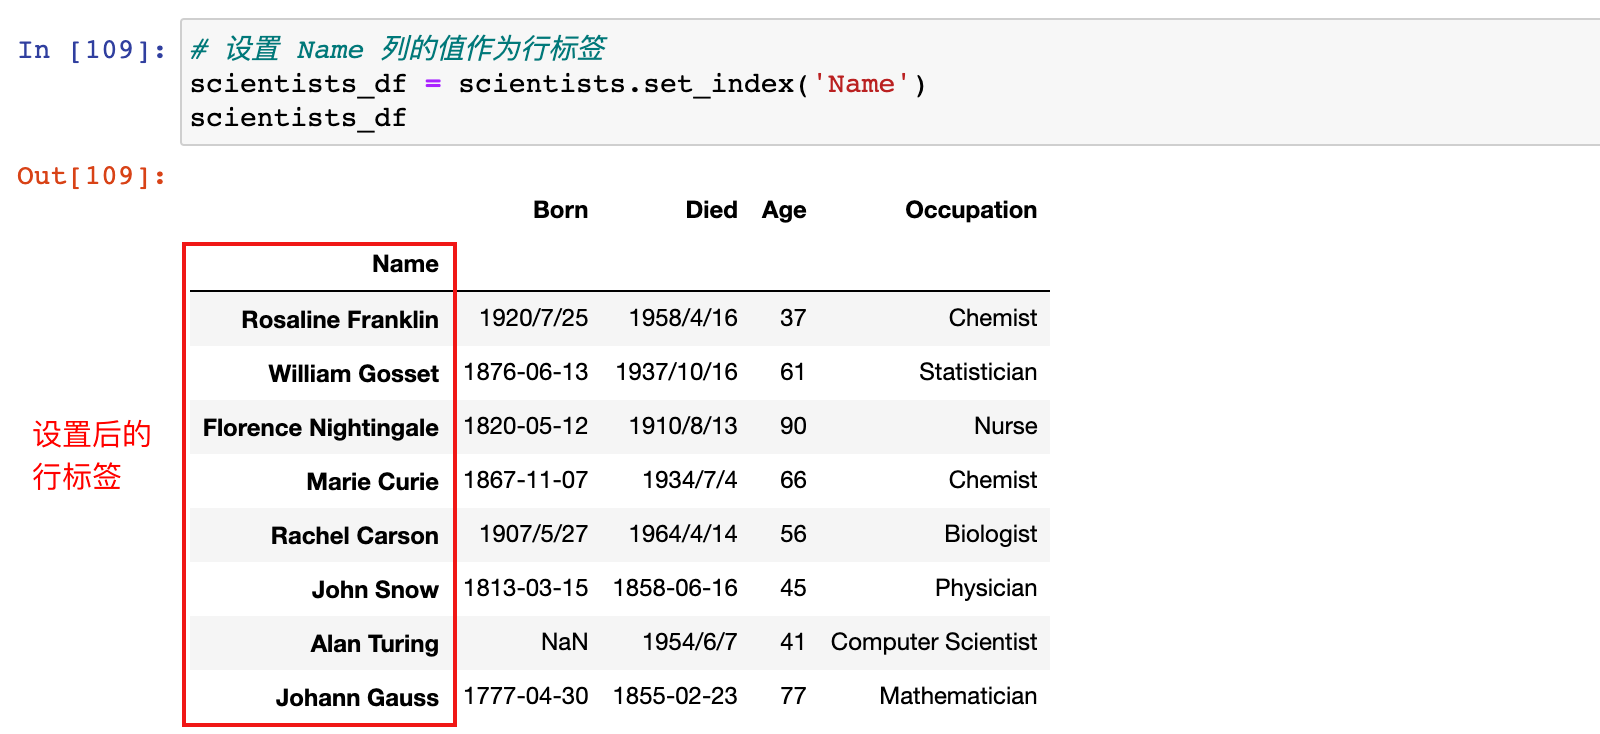Click the code input cell 109
Viewport: 1600px width, 734px height.
click(890, 82)
